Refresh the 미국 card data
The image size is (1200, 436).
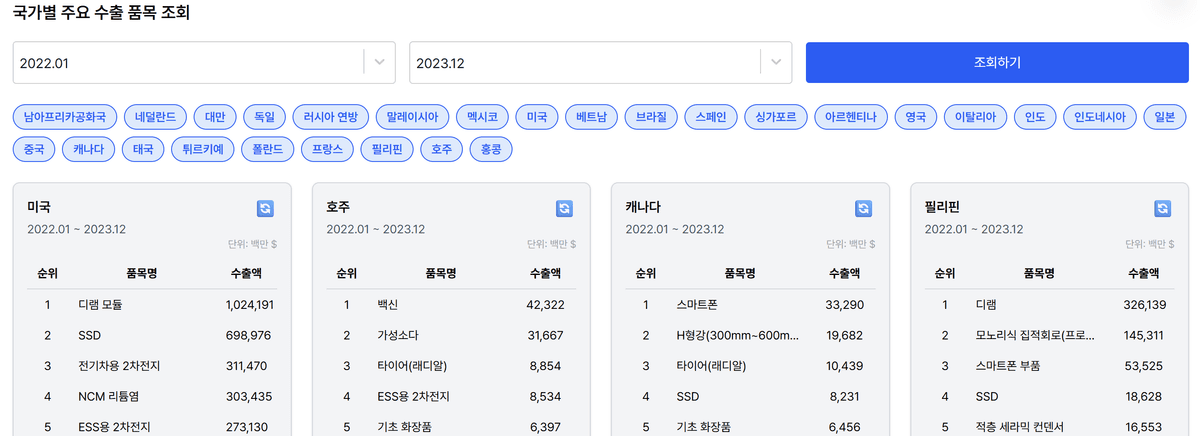265,208
